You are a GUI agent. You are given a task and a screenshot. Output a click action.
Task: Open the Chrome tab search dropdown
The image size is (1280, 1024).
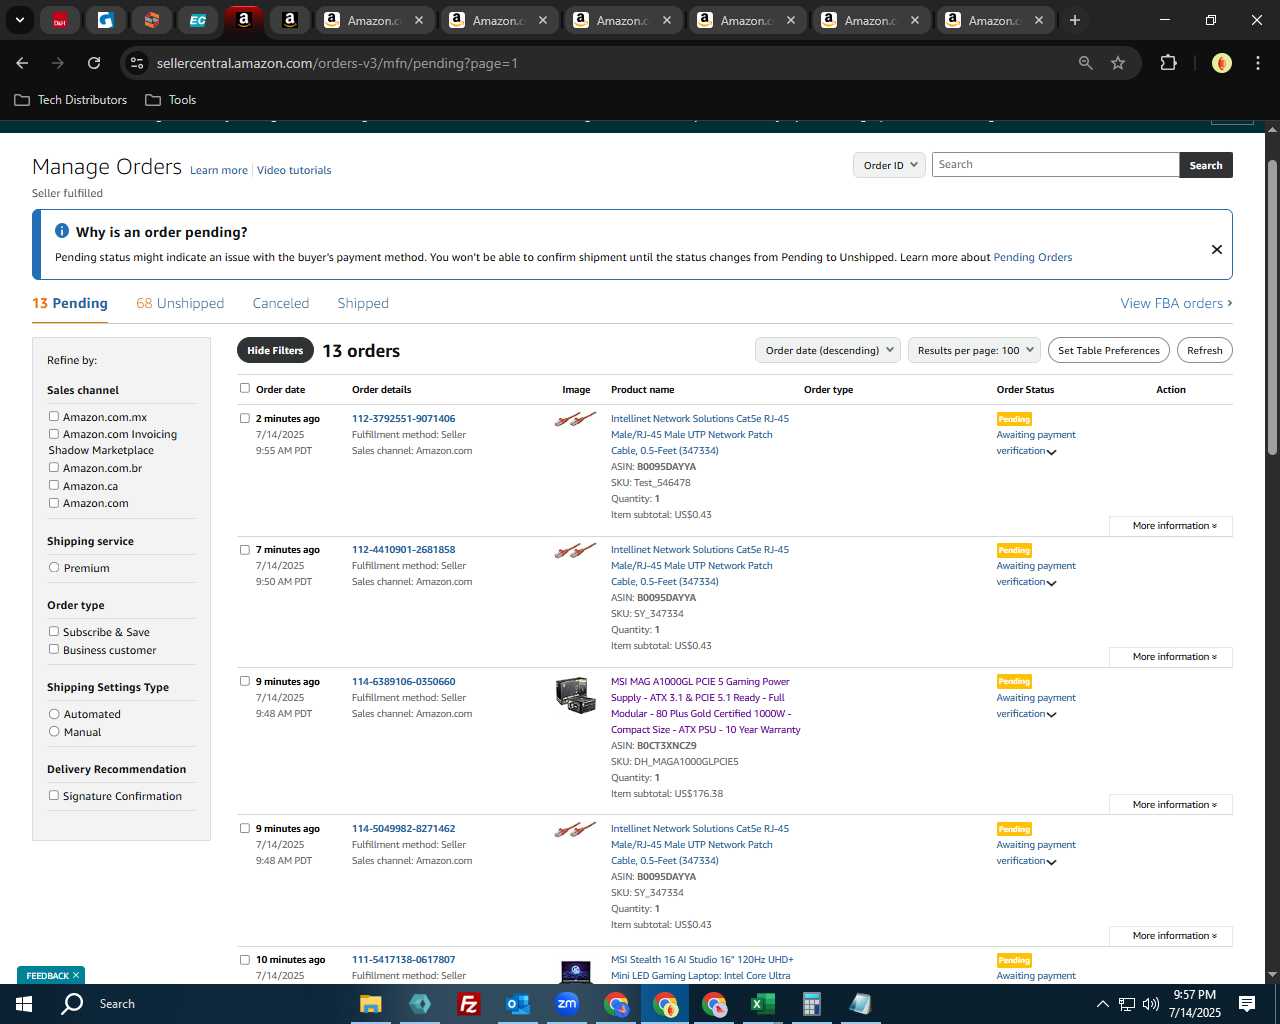(x=20, y=20)
